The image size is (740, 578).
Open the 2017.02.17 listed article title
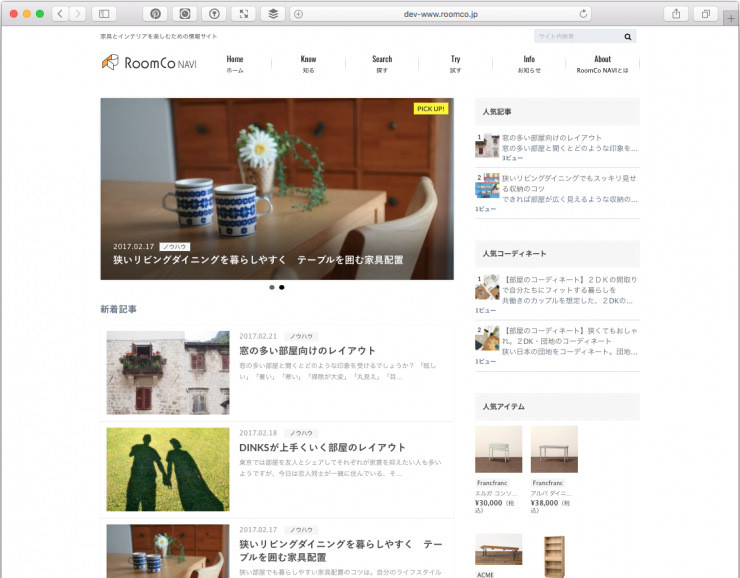click(x=341, y=551)
